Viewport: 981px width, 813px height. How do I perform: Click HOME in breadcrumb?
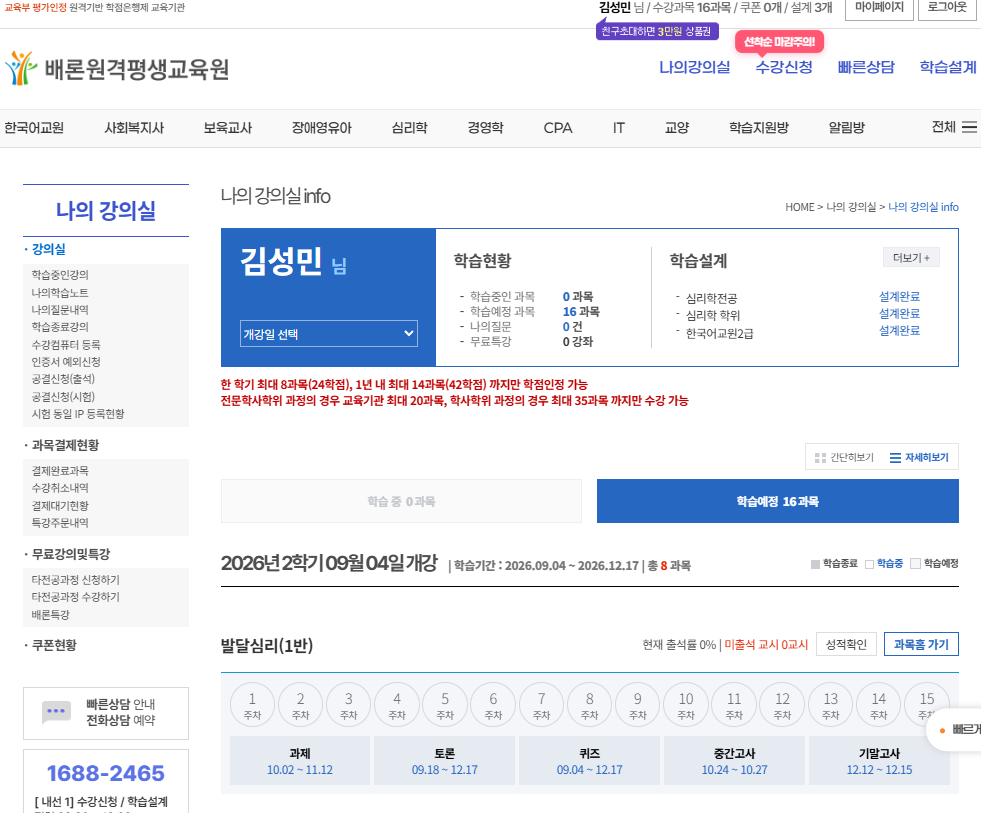(800, 207)
